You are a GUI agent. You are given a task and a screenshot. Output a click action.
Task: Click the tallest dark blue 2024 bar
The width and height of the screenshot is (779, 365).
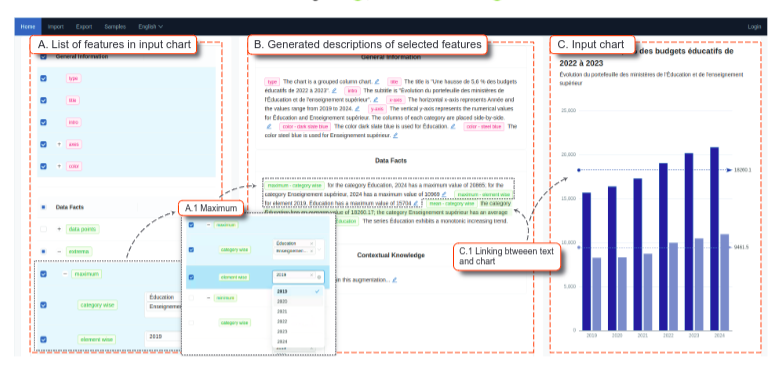(714, 239)
